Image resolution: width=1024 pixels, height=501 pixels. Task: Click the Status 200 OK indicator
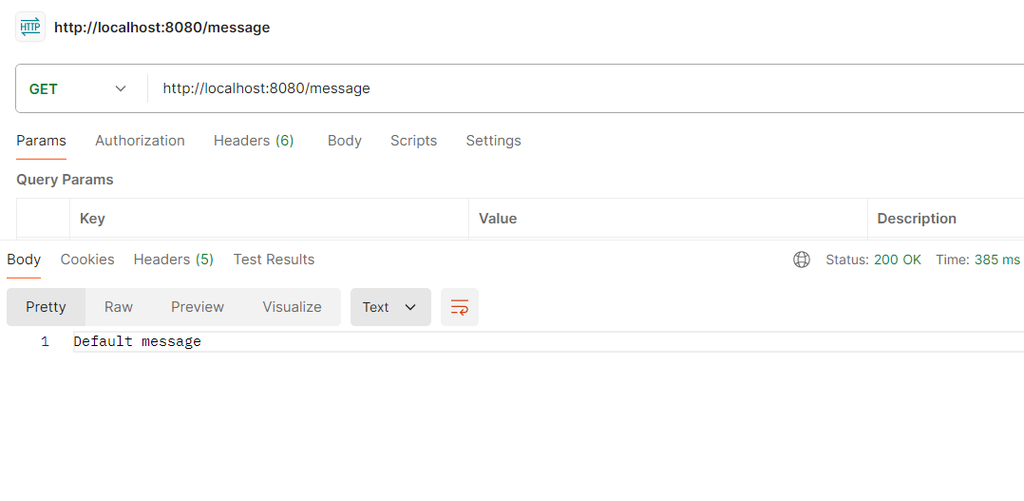873,259
